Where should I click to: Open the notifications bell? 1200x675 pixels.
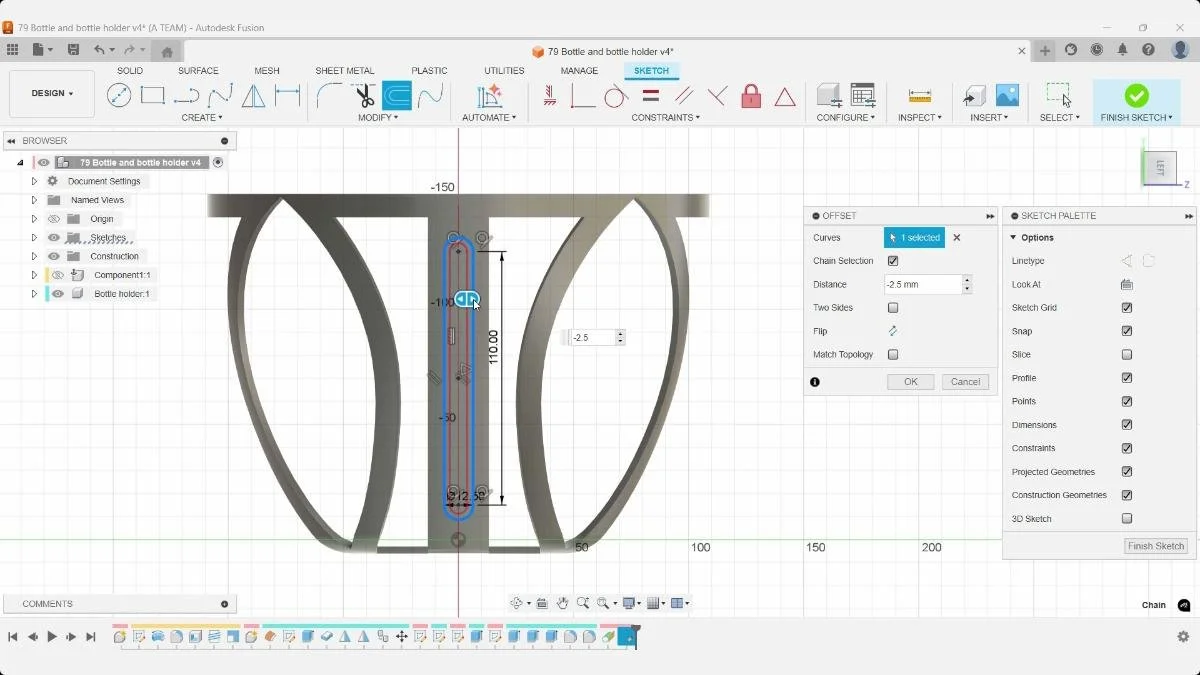pyautogui.click(x=1123, y=50)
